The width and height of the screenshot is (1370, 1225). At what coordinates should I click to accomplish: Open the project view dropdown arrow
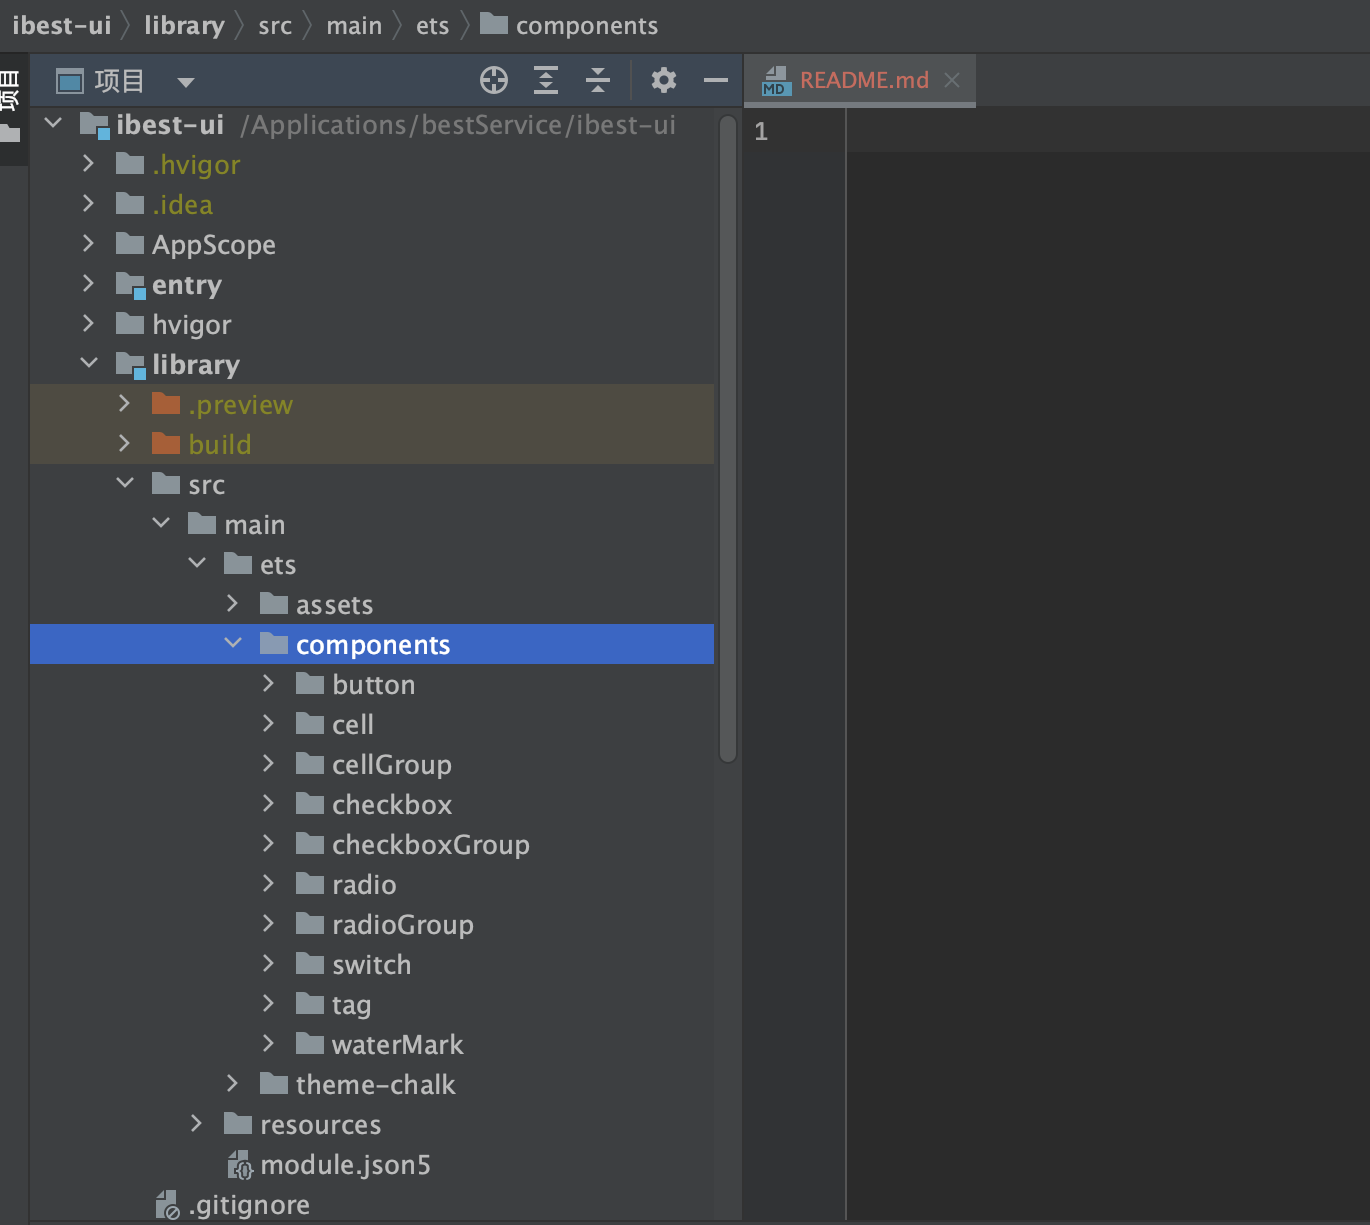(186, 82)
